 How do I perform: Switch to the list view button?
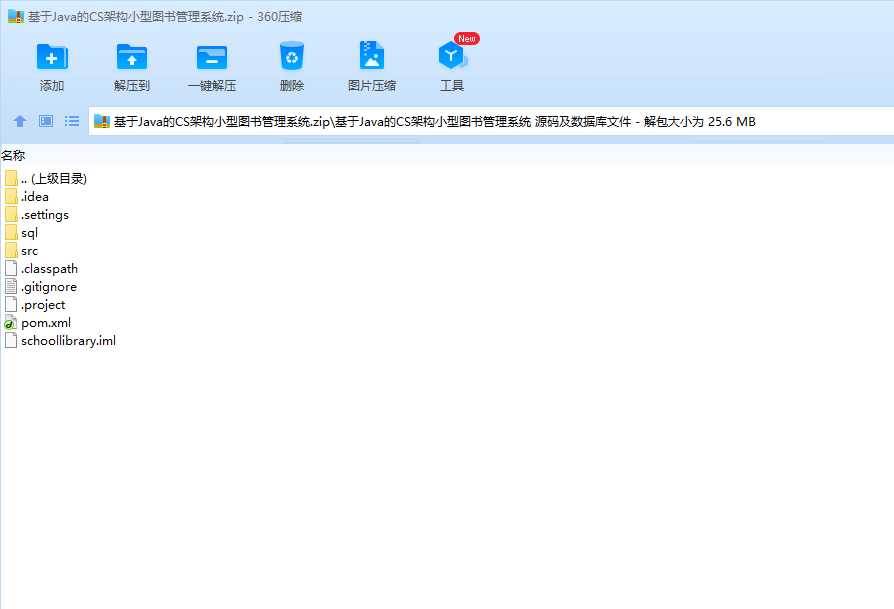(72, 121)
